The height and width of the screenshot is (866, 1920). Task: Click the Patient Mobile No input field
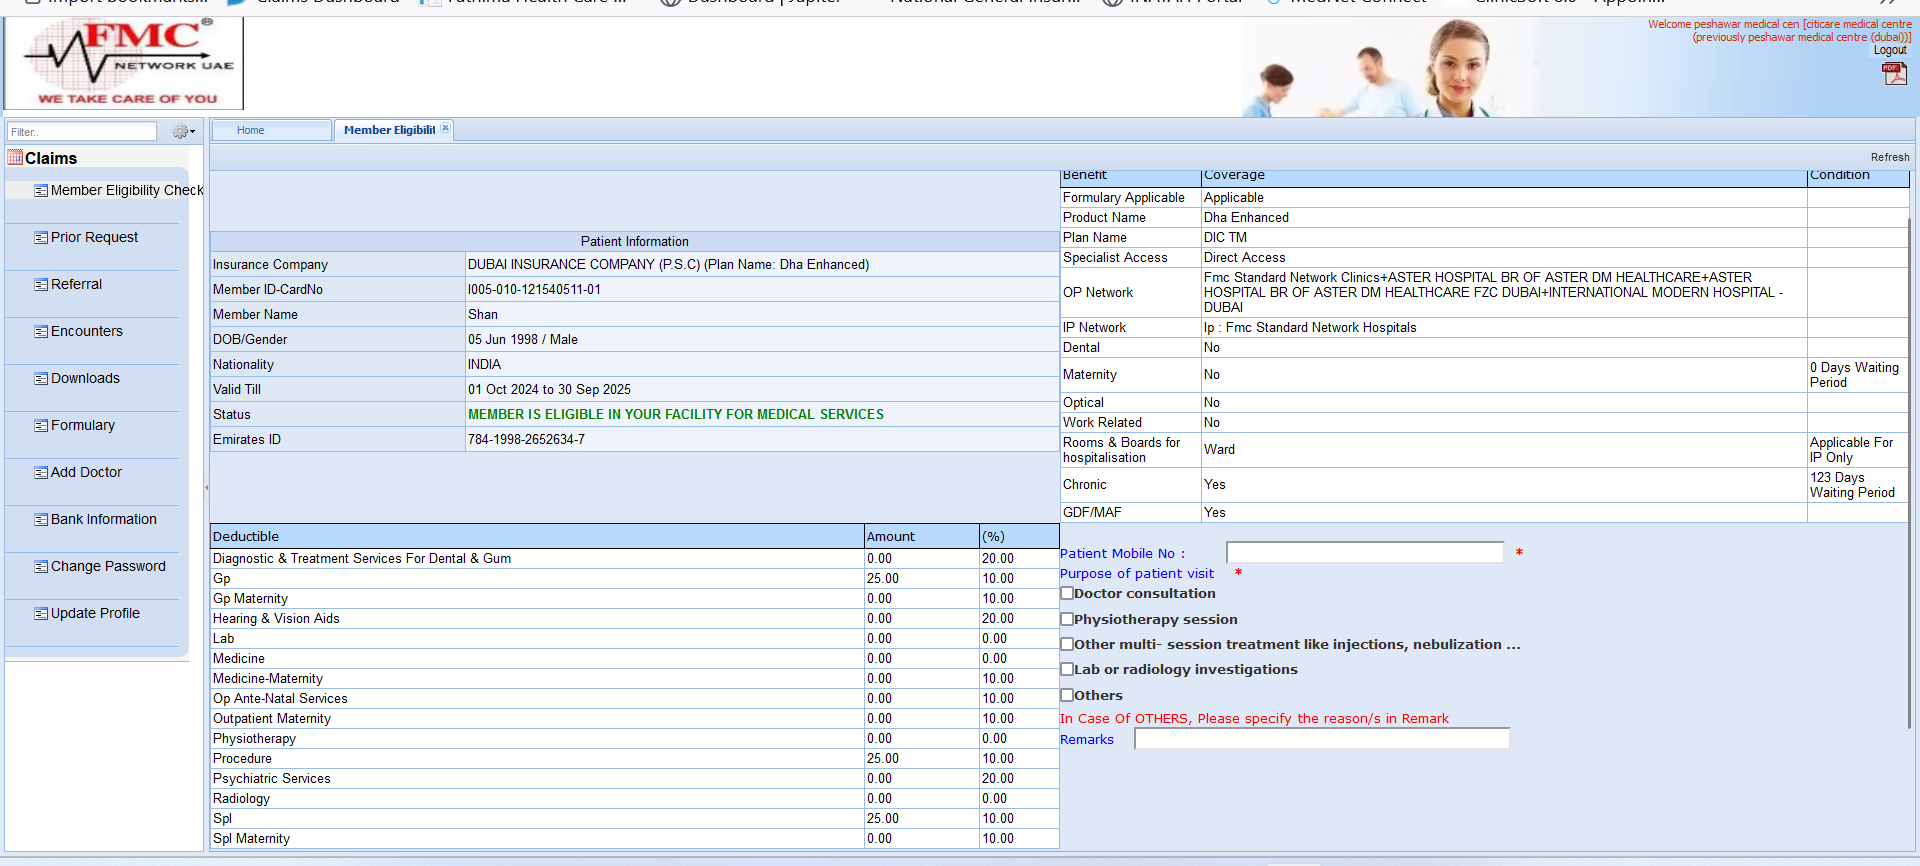pyautogui.click(x=1364, y=553)
